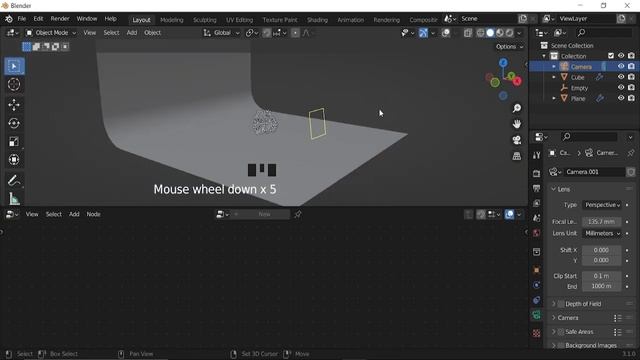
Task: Select the Select Box tool
Action: [14, 66]
